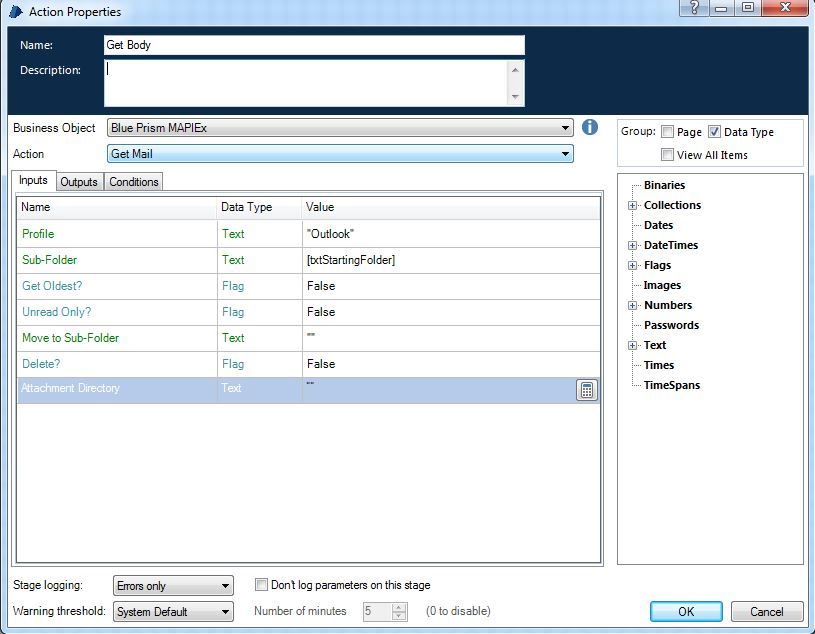
Task: Uncheck the Data Type grouping checkbox
Action: [714, 131]
